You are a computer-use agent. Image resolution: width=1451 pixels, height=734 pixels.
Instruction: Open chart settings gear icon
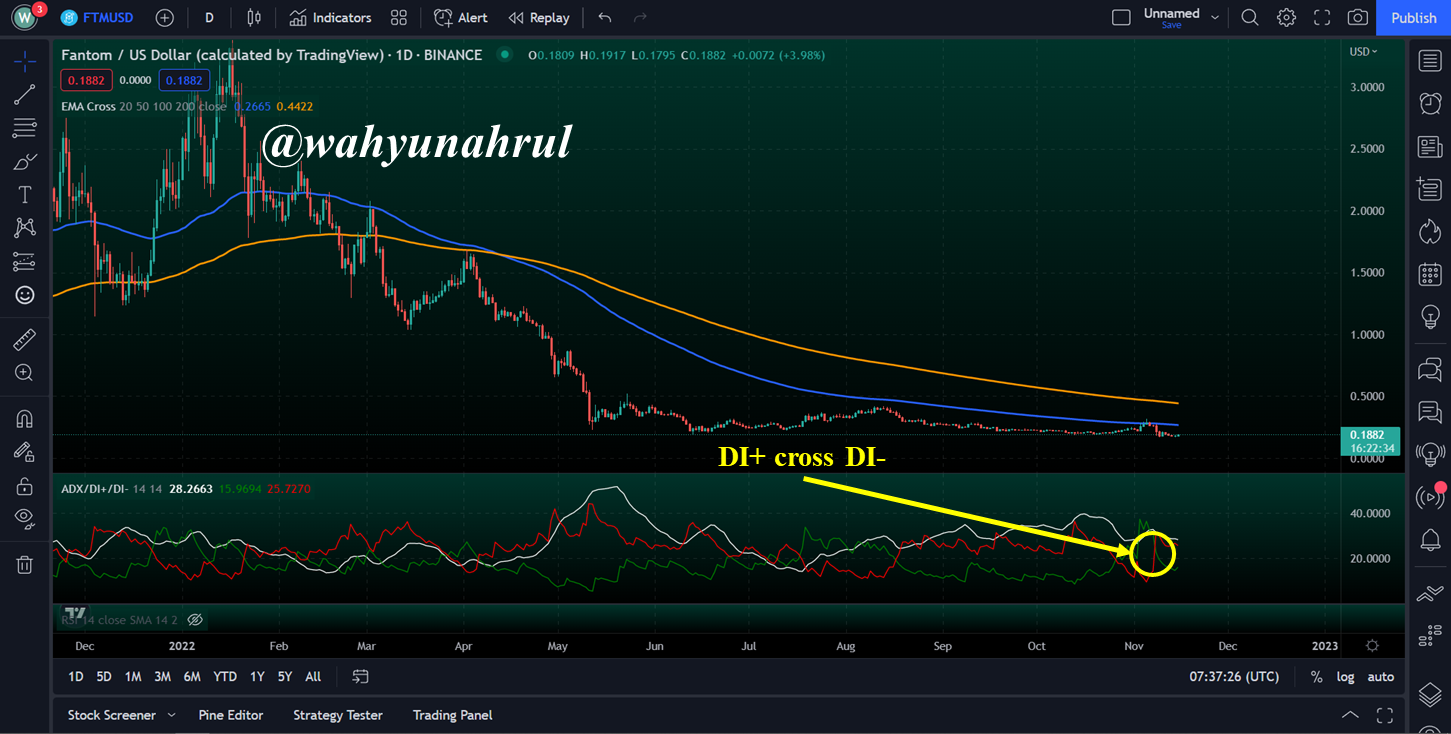[x=1286, y=17]
